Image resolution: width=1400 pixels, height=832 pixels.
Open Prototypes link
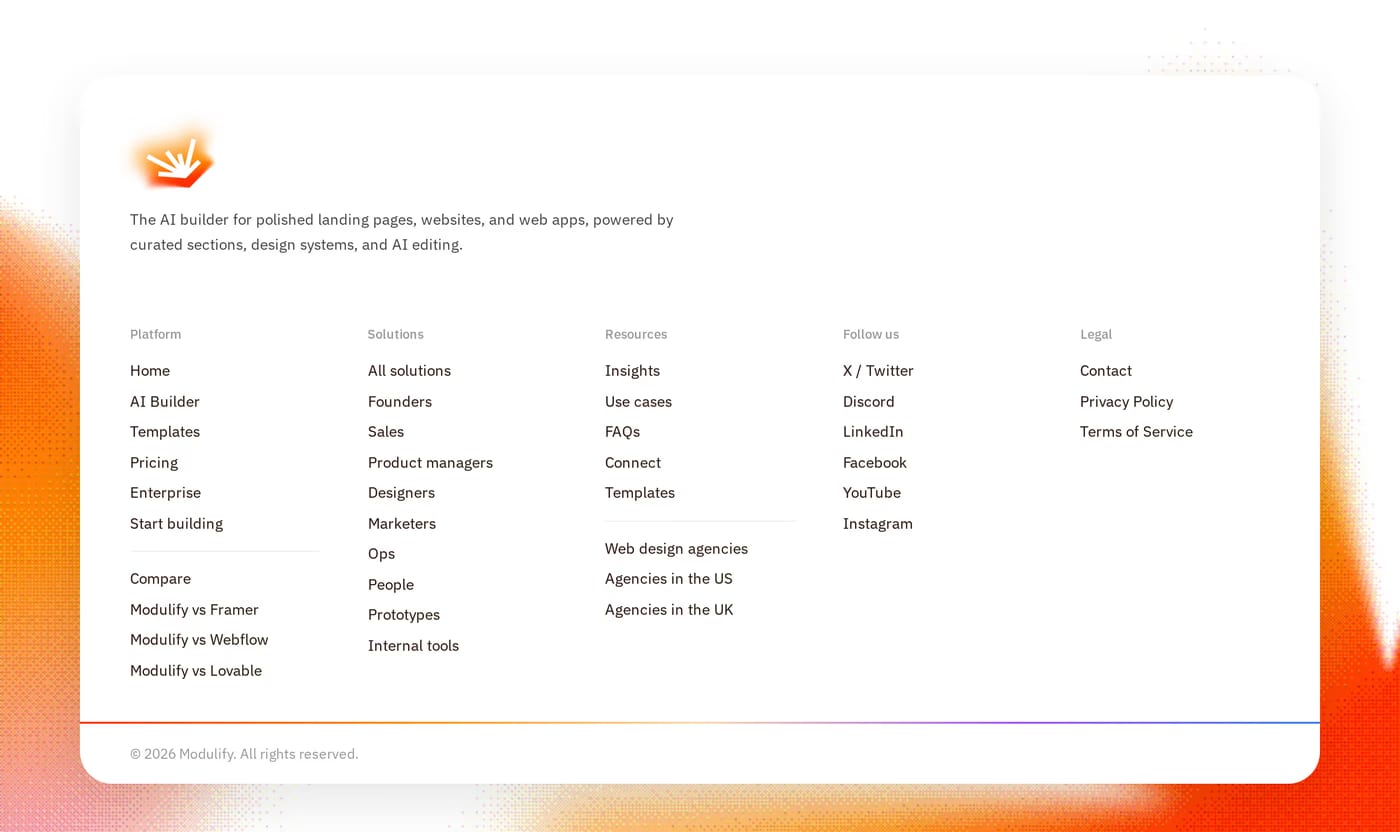(x=404, y=615)
